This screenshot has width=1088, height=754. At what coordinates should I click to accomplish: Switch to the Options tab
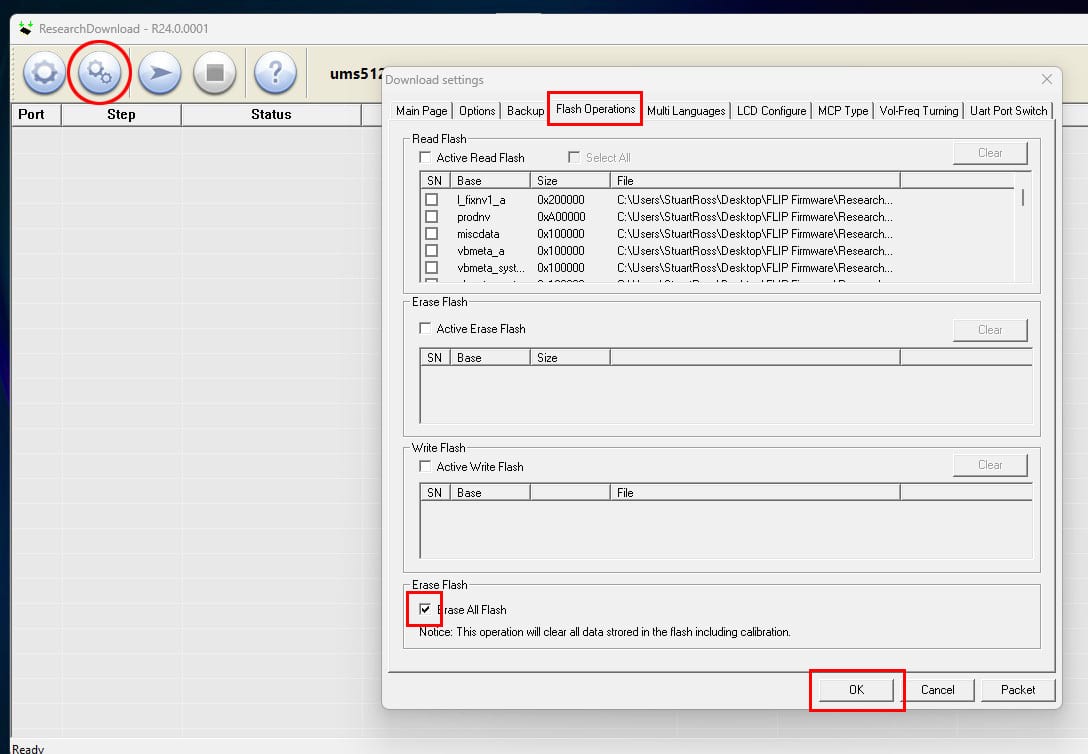477,111
